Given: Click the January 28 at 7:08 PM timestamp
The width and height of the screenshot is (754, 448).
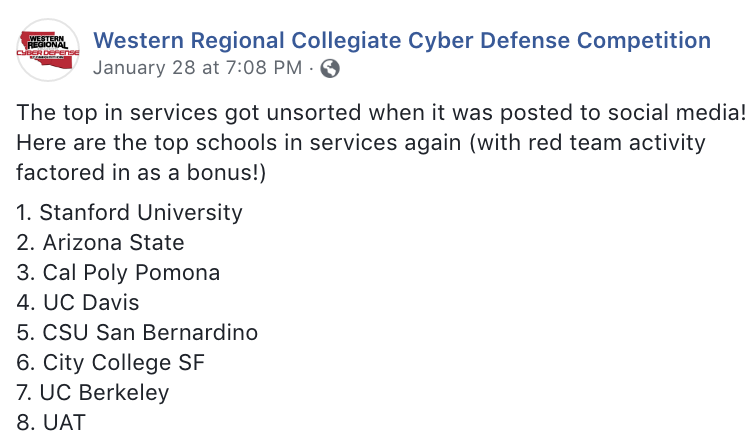Looking at the screenshot, I should [197, 68].
